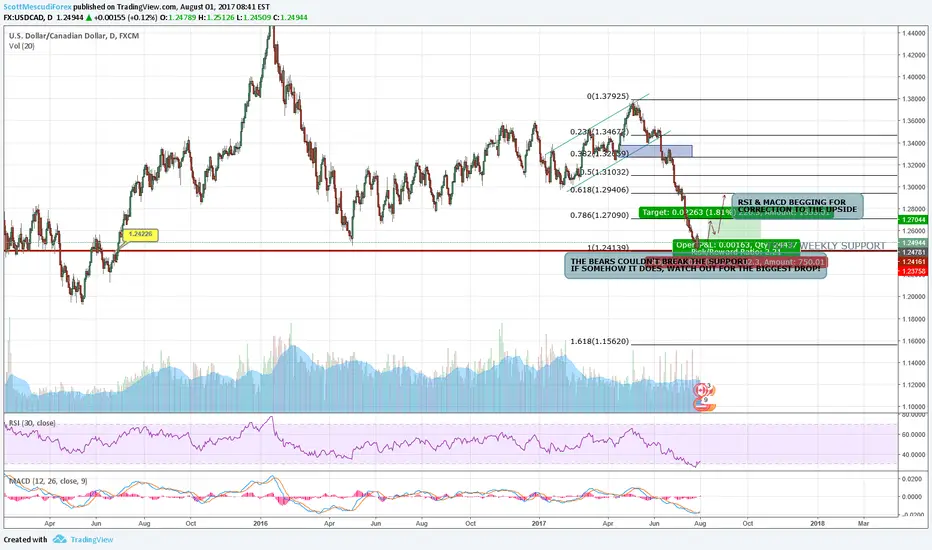932x550 pixels.
Task: Select the yellow 1.24226 price callout
Action: click(140, 234)
